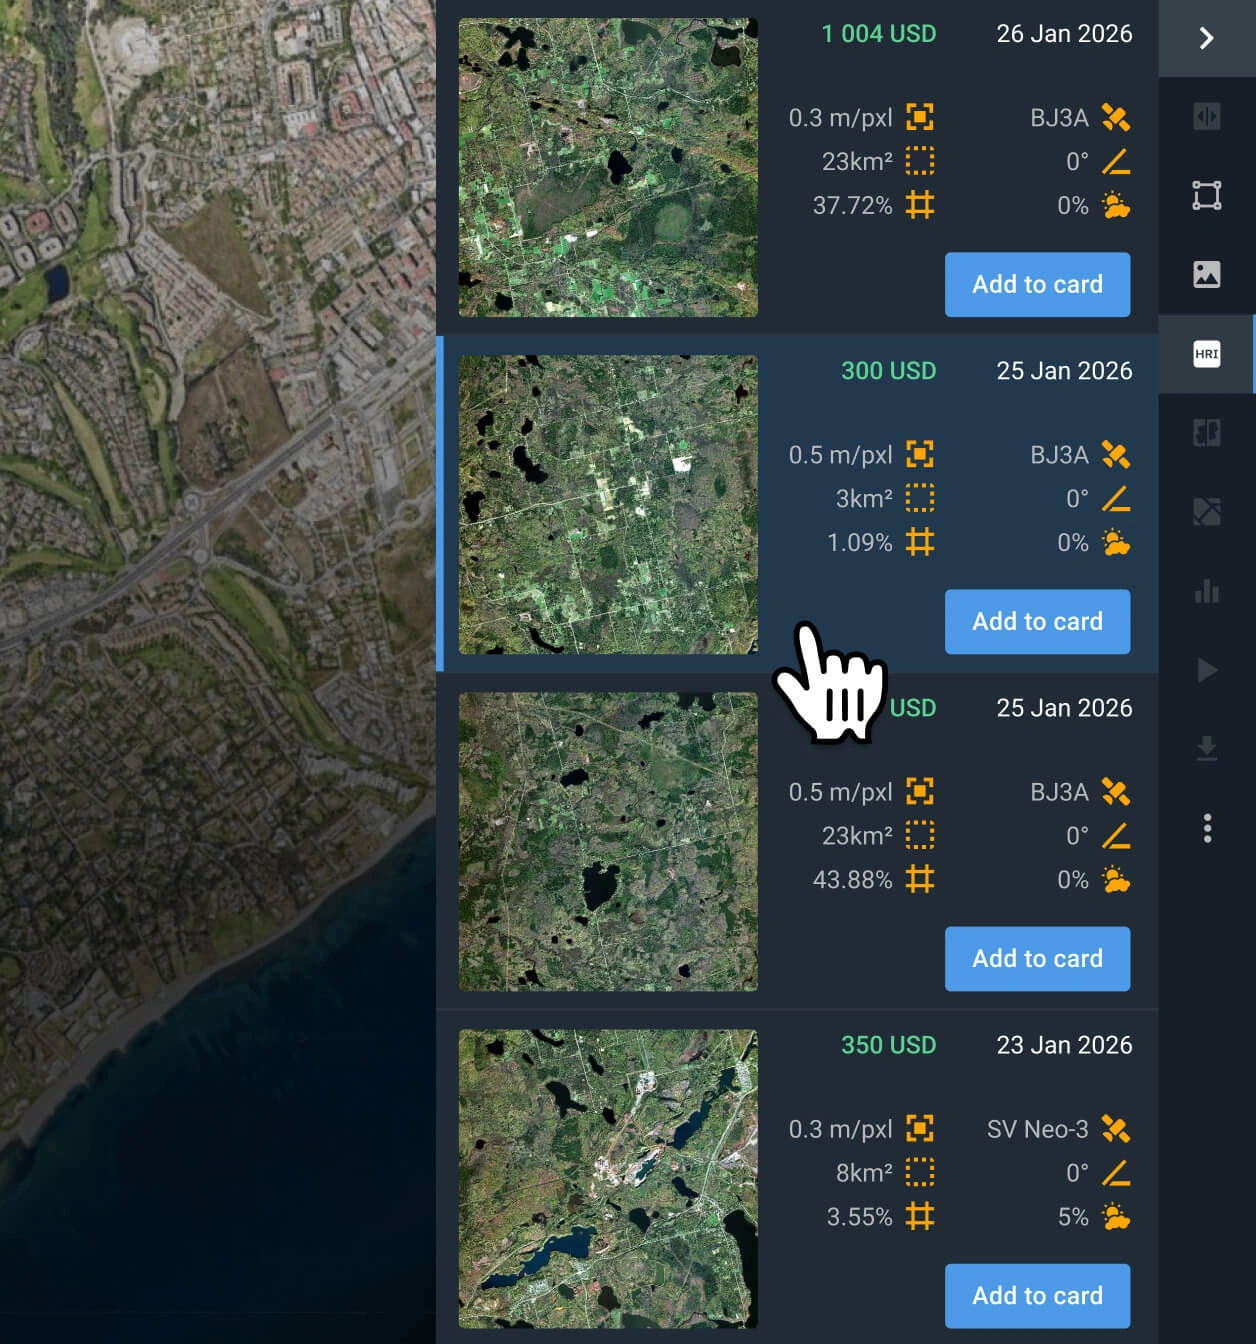
Task: Open the split map view icon
Action: click(1206, 433)
